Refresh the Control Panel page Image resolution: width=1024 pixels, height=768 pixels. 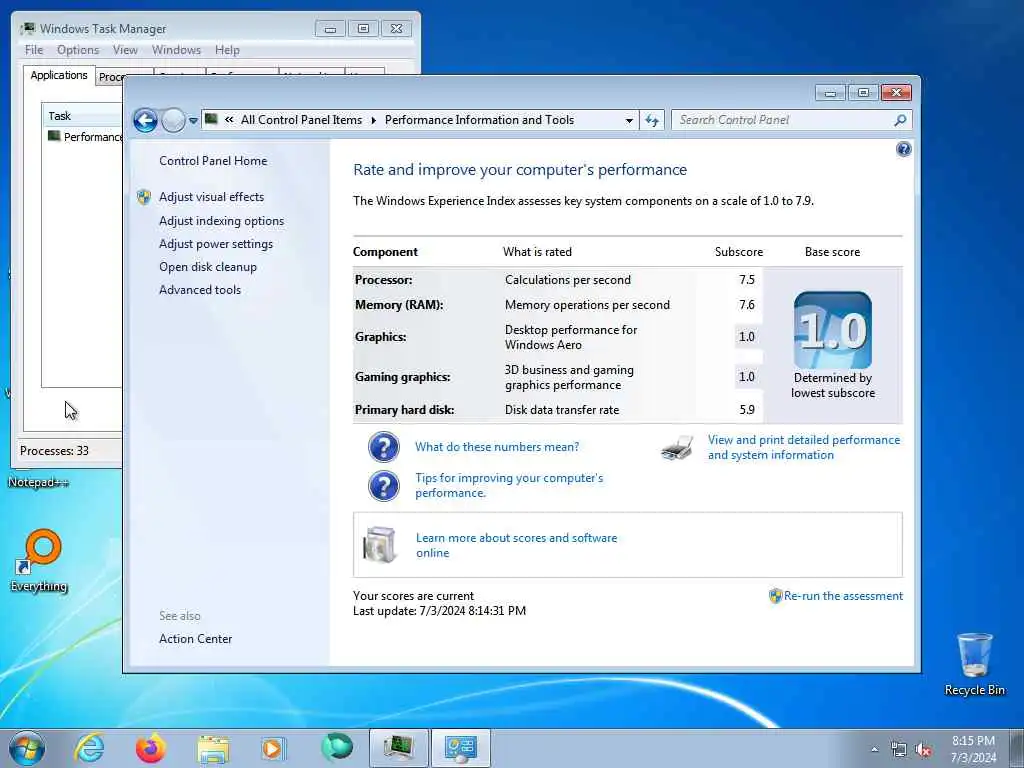(x=652, y=120)
